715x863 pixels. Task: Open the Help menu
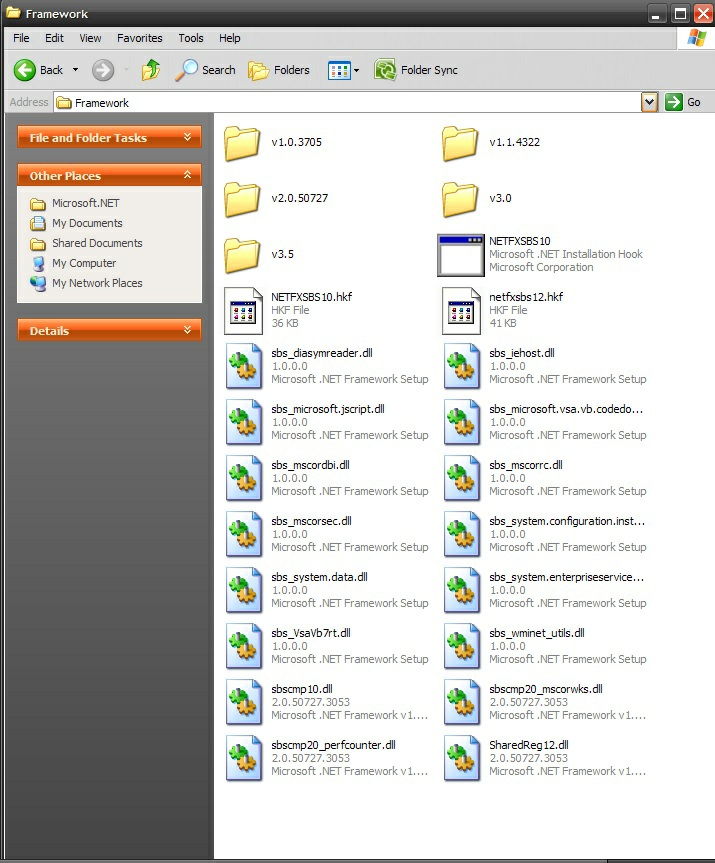point(230,38)
